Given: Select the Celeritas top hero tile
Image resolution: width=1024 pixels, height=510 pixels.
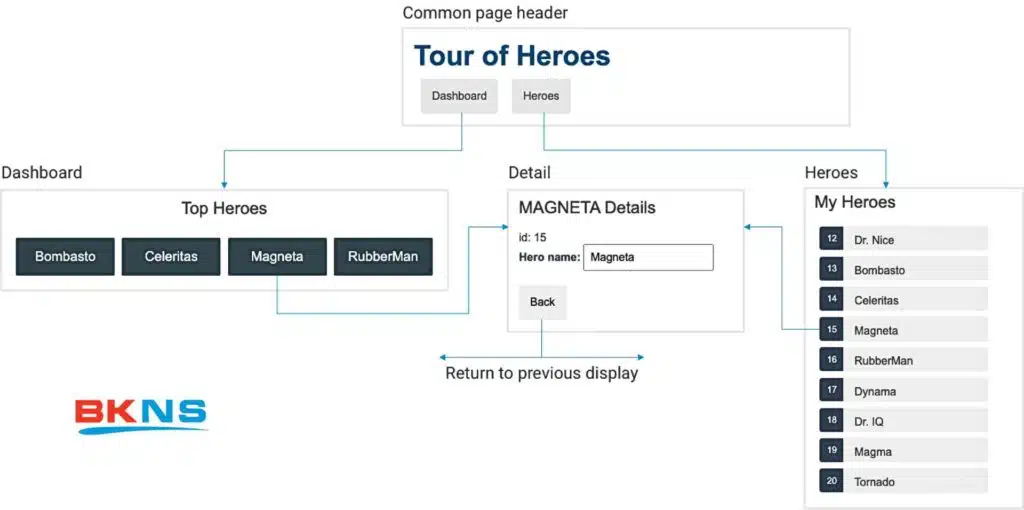Looking at the screenshot, I should [x=171, y=257].
